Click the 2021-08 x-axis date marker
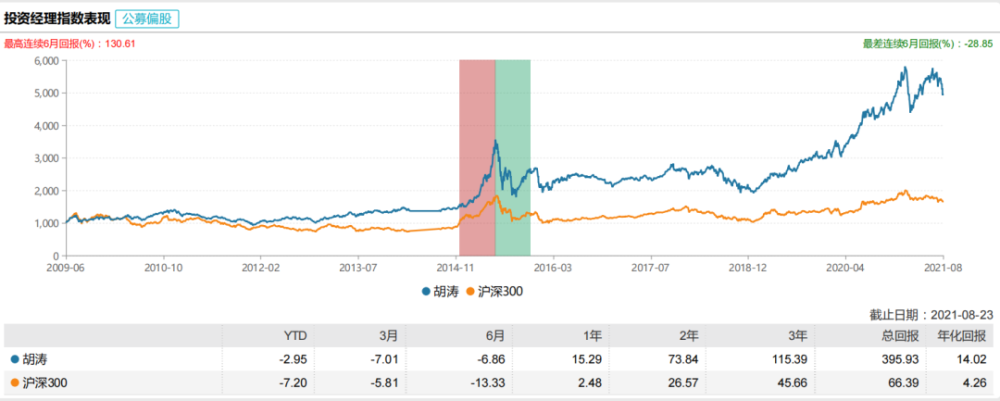 point(943,268)
